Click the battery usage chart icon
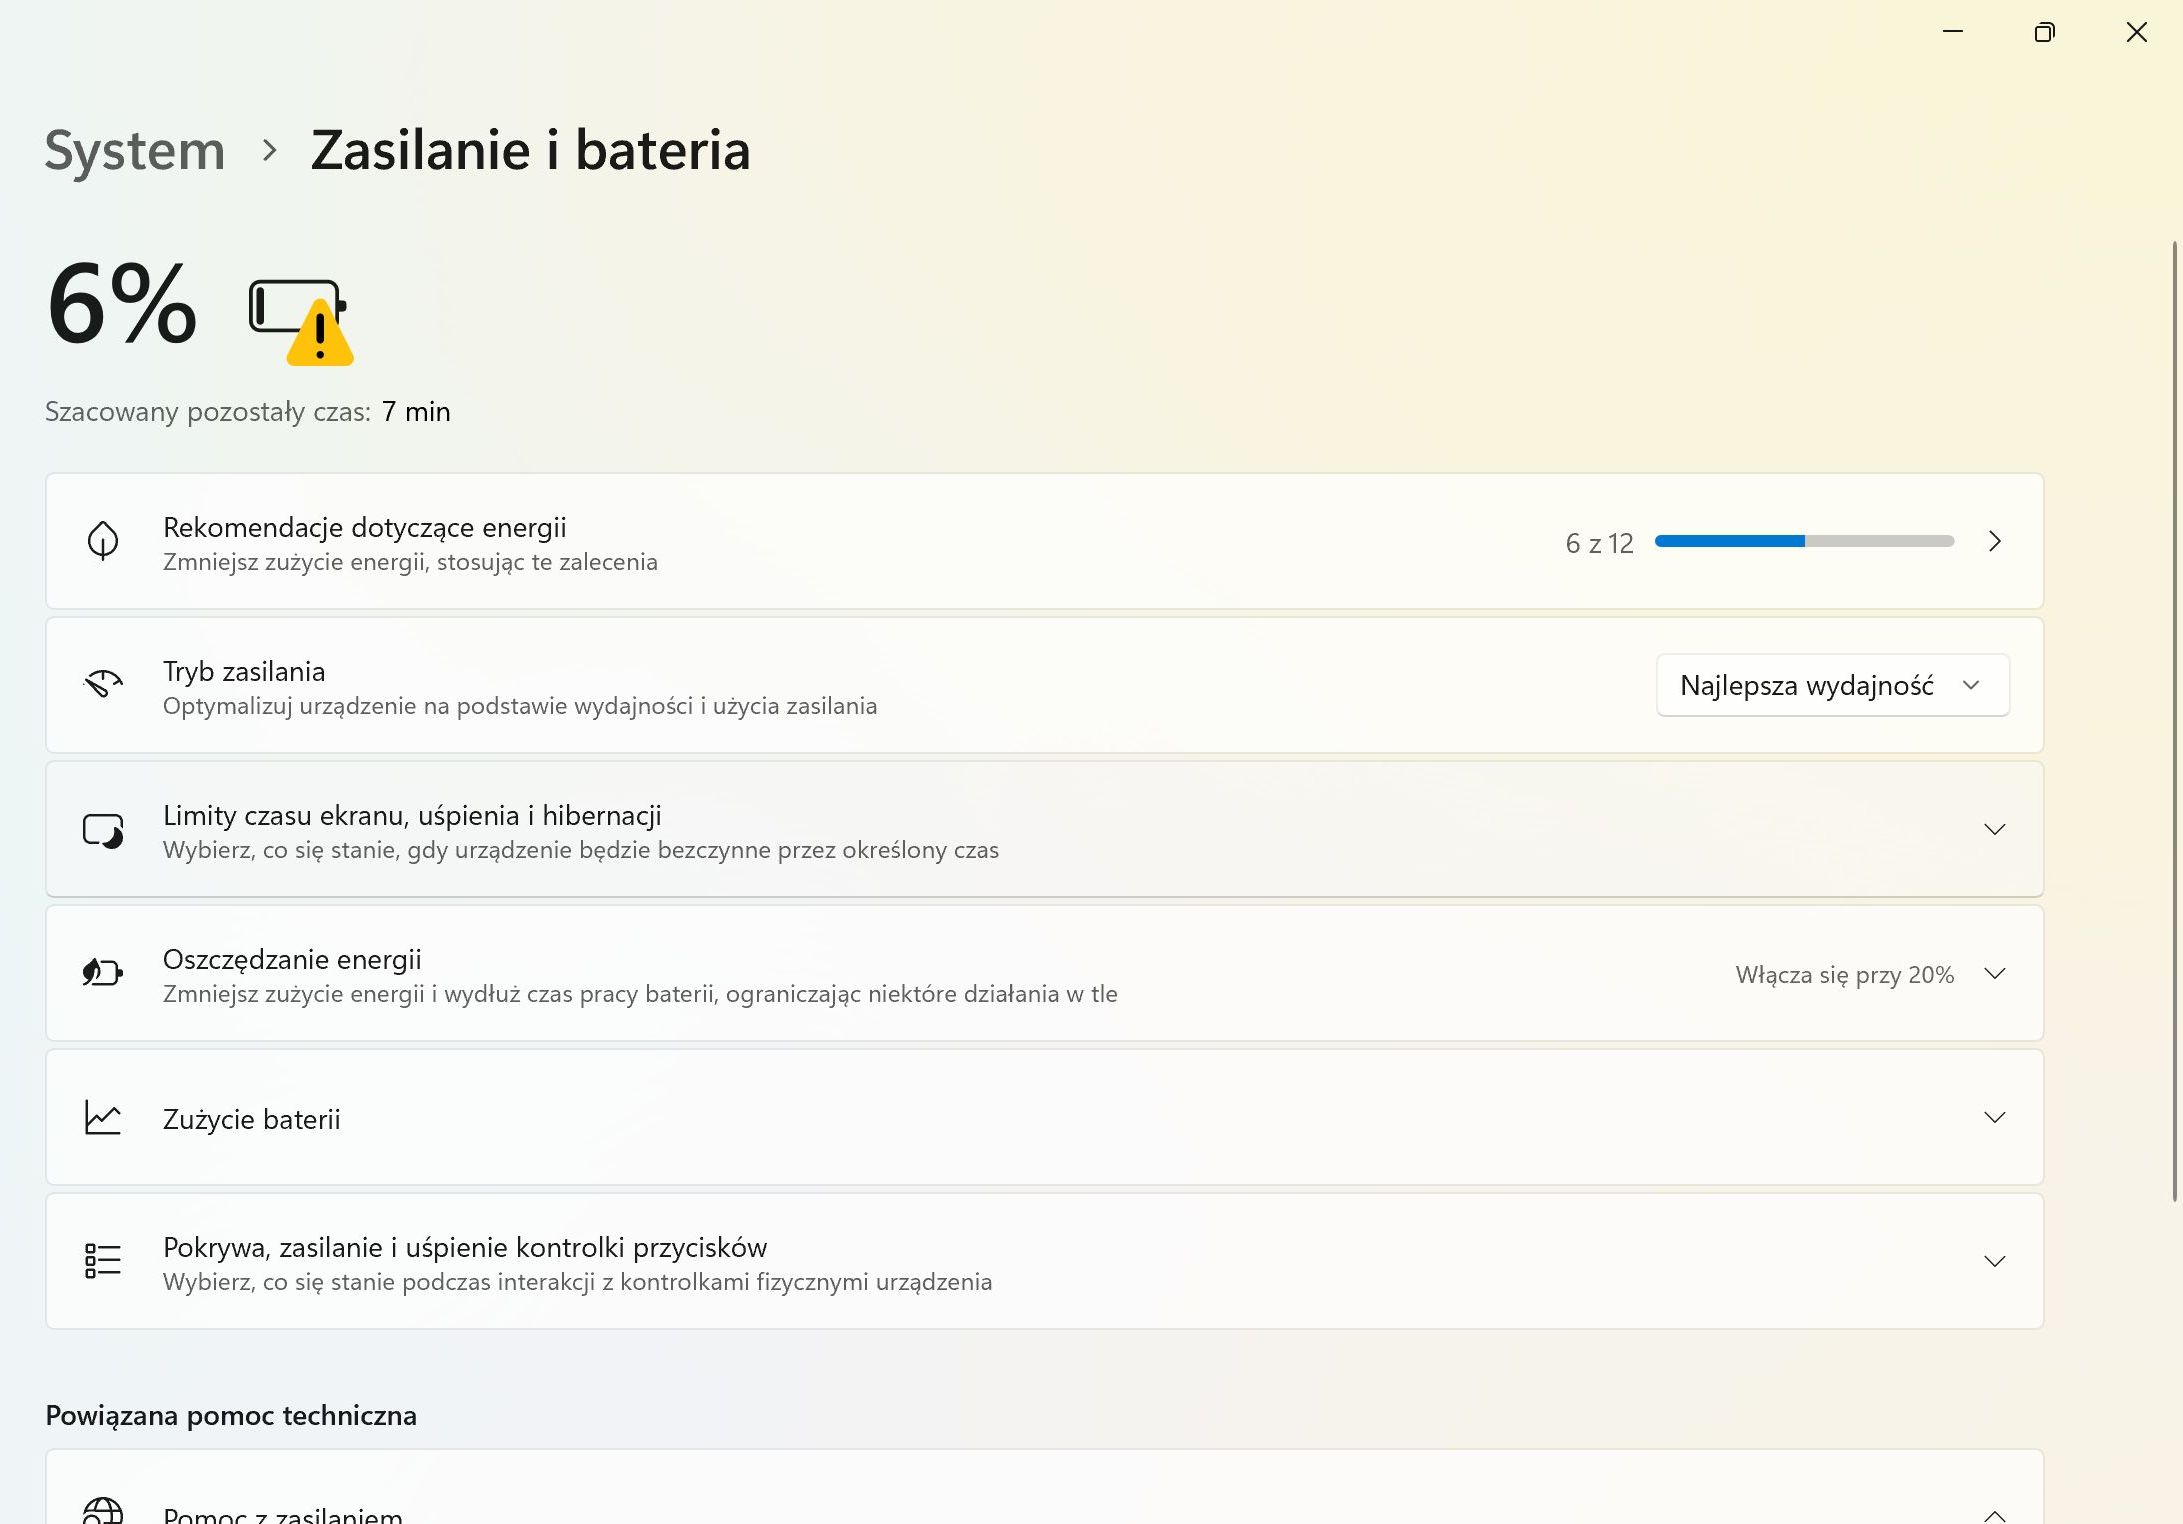 103,1118
